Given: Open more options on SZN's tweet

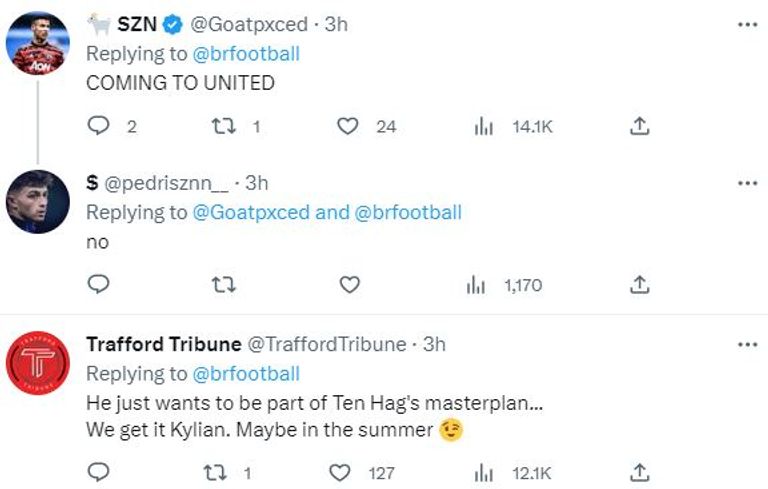Looking at the screenshot, I should tap(746, 23).
